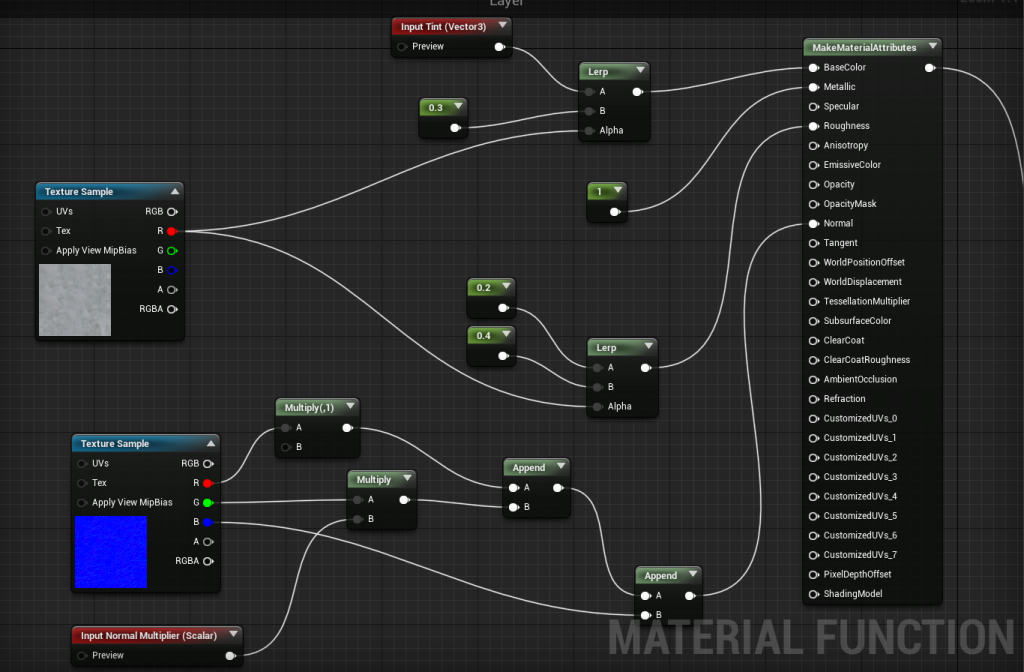Expand the 0.4 constant node arrow

point(506,334)
